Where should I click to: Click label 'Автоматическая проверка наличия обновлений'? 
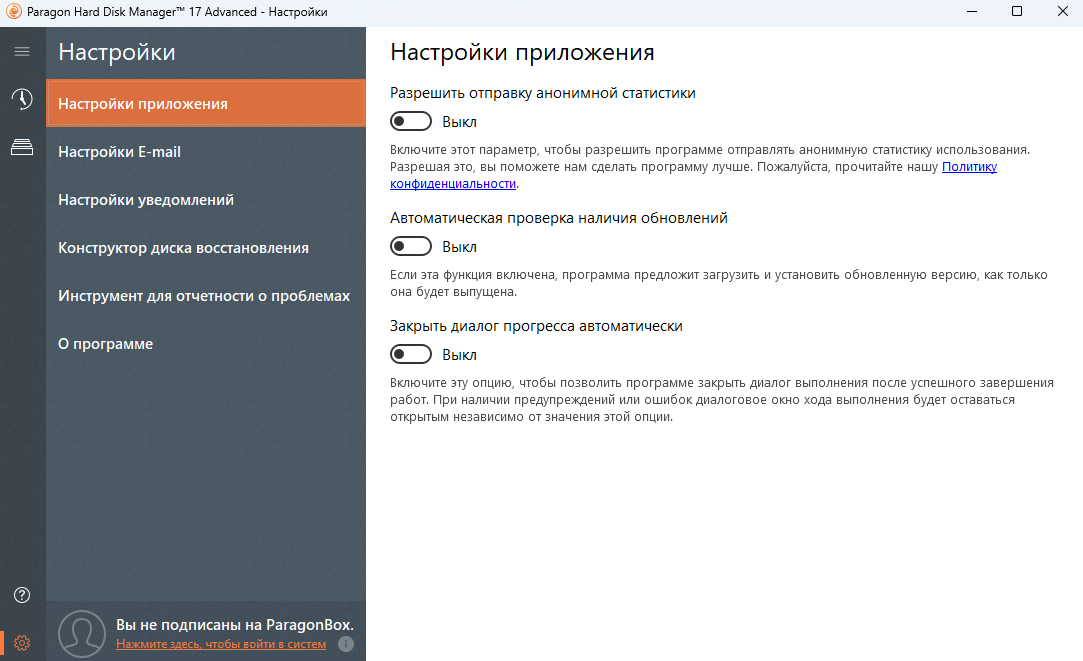[559, 218]
